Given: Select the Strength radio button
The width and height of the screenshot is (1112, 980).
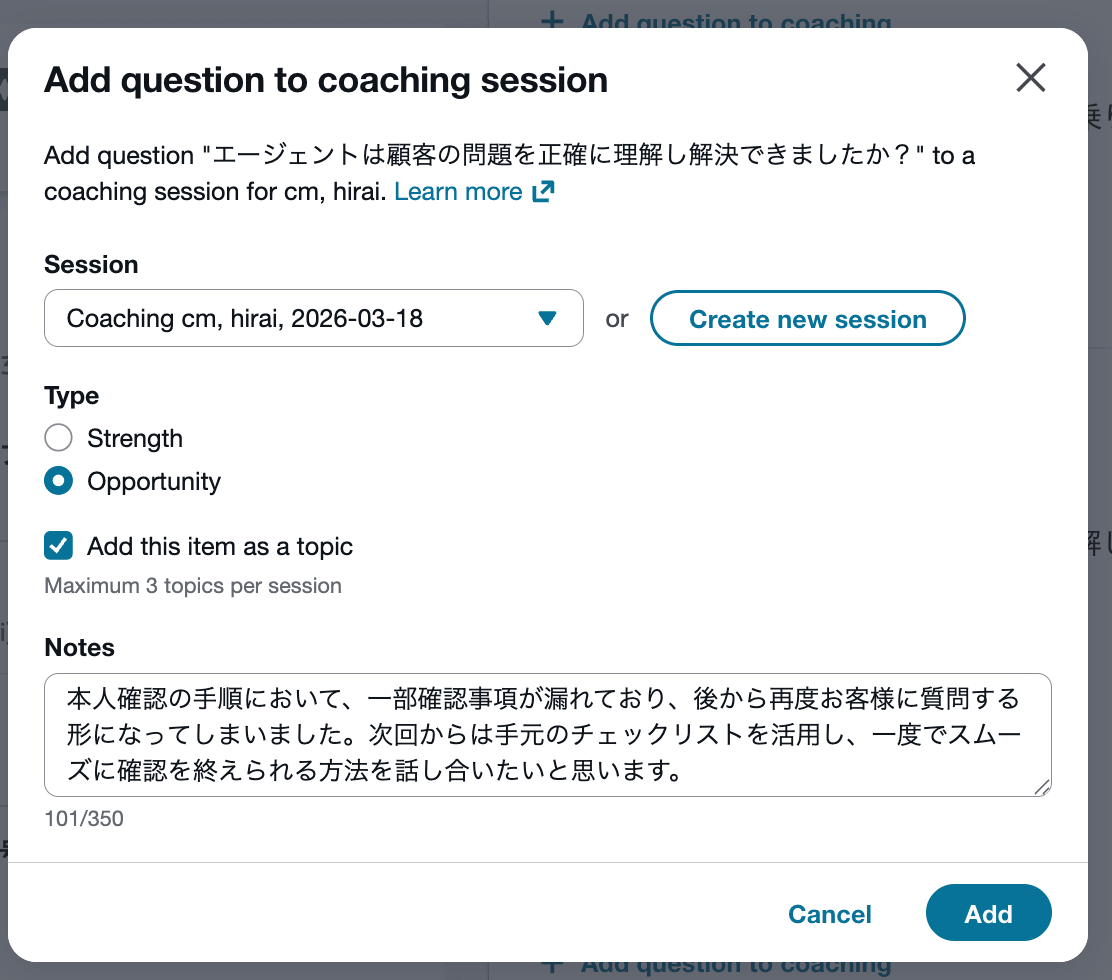Looking at the screenshot, I should 59,438.
